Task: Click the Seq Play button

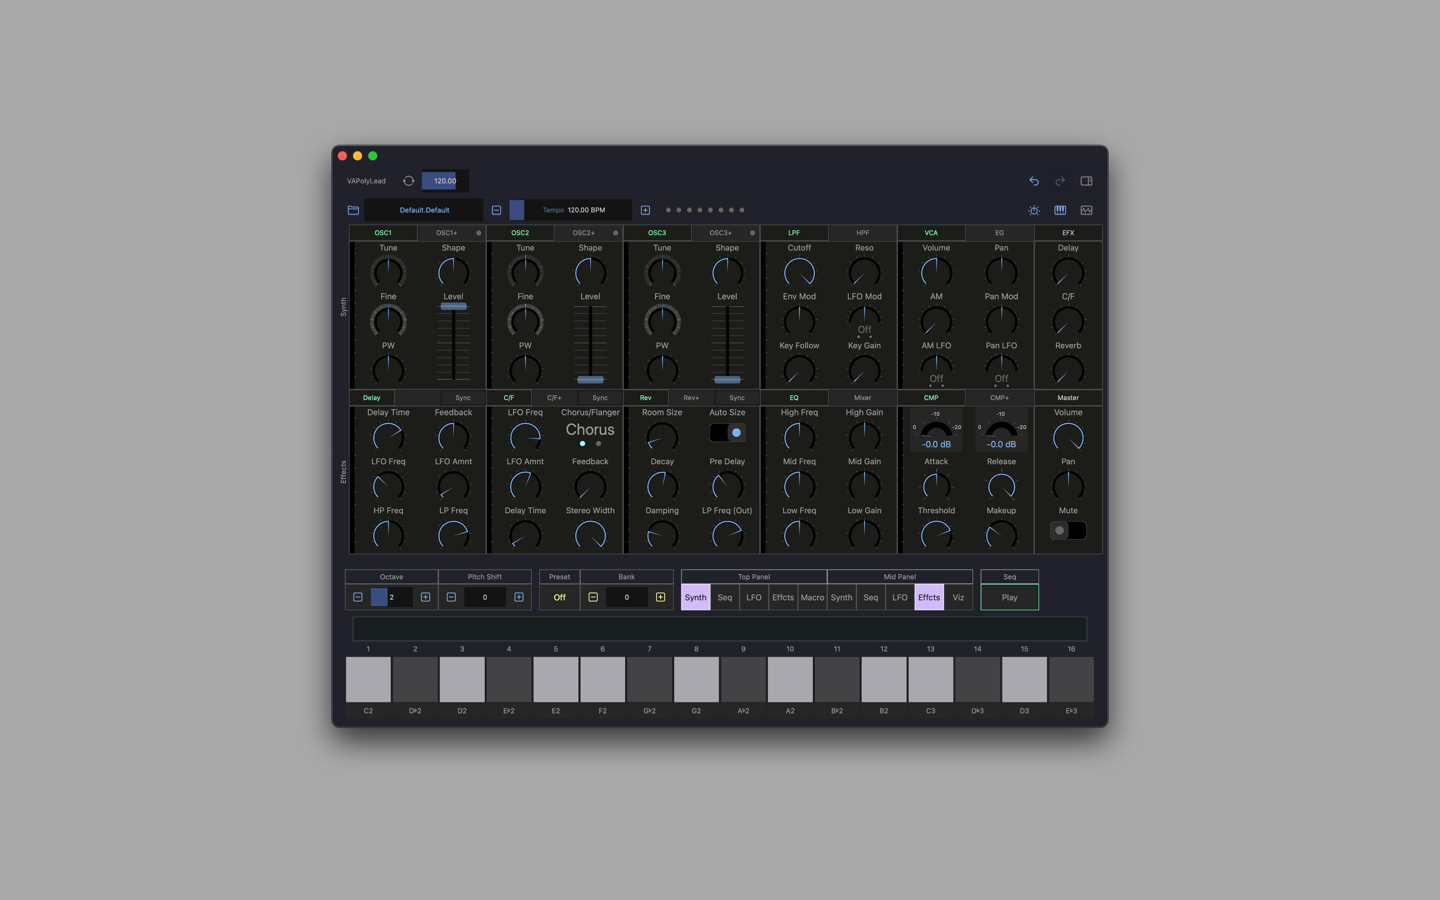Action: pos(1009,597)
